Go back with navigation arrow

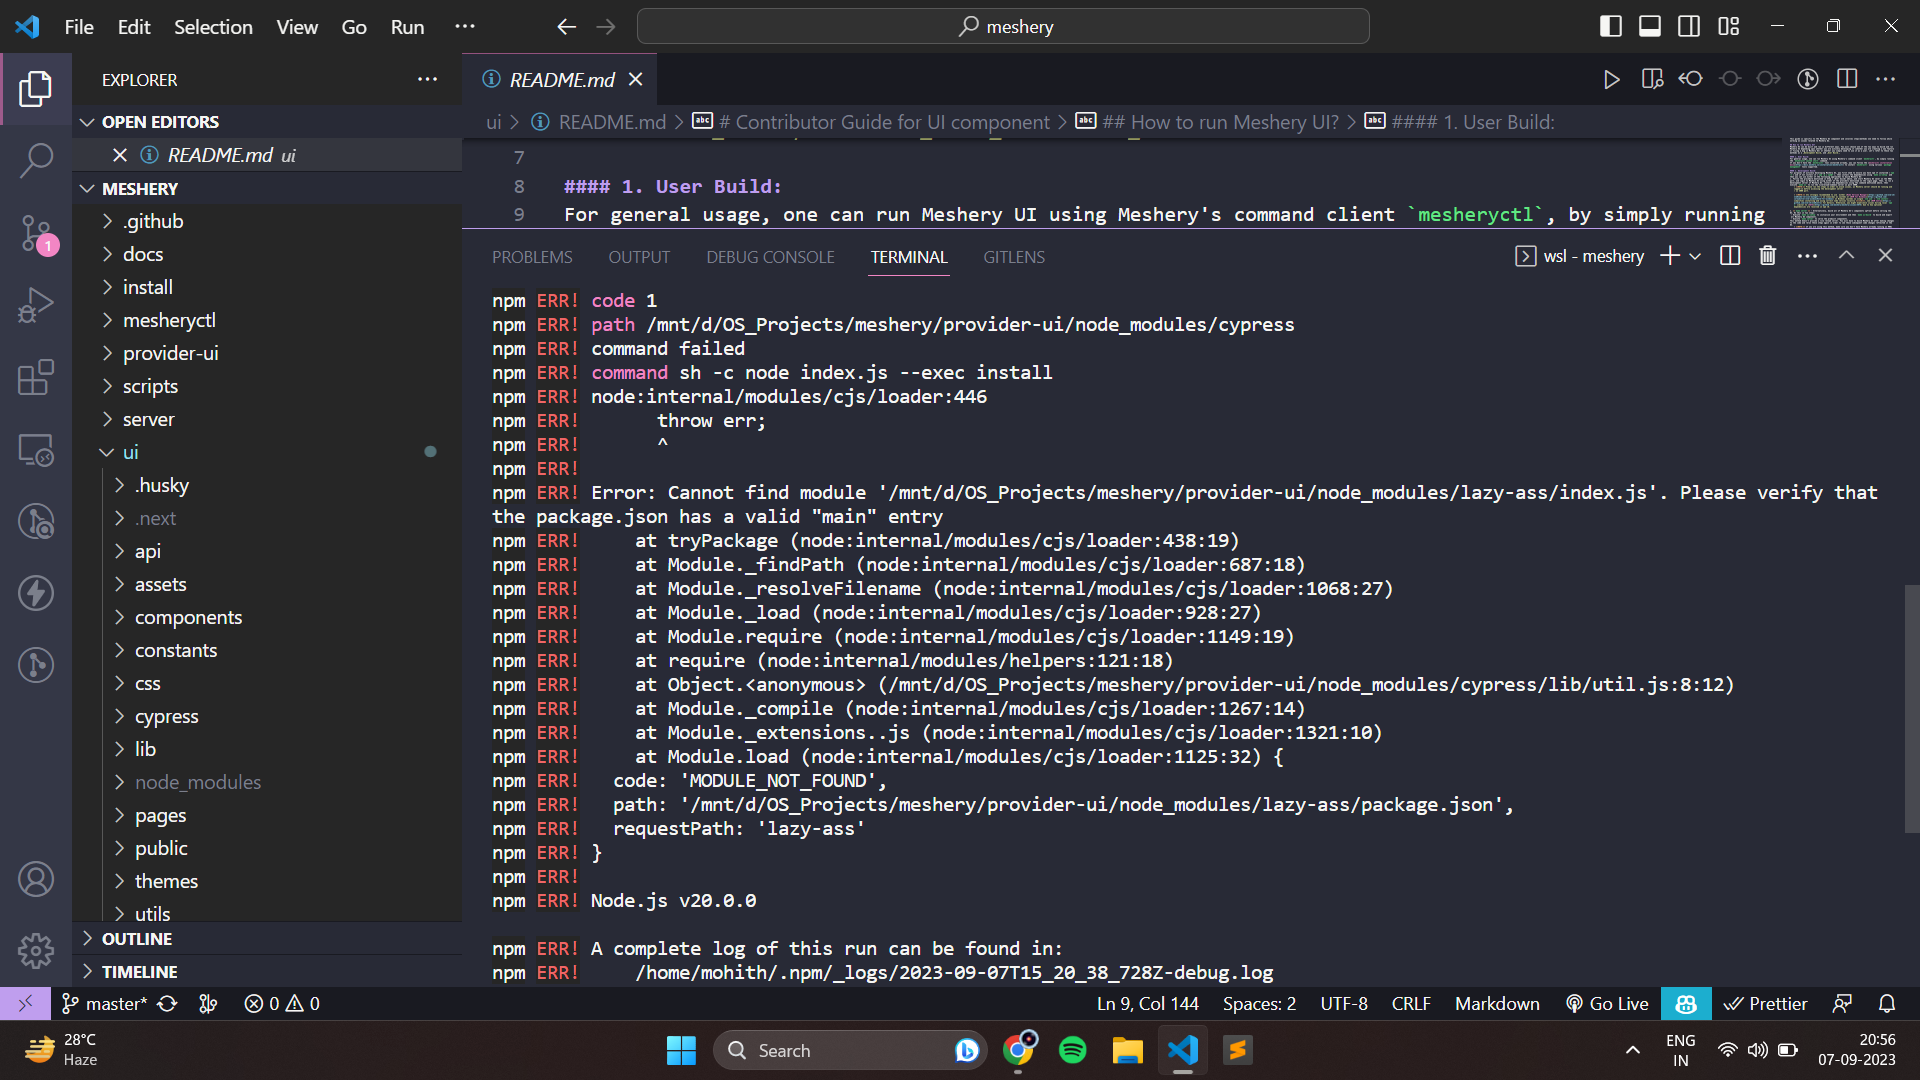coord(567,27)
